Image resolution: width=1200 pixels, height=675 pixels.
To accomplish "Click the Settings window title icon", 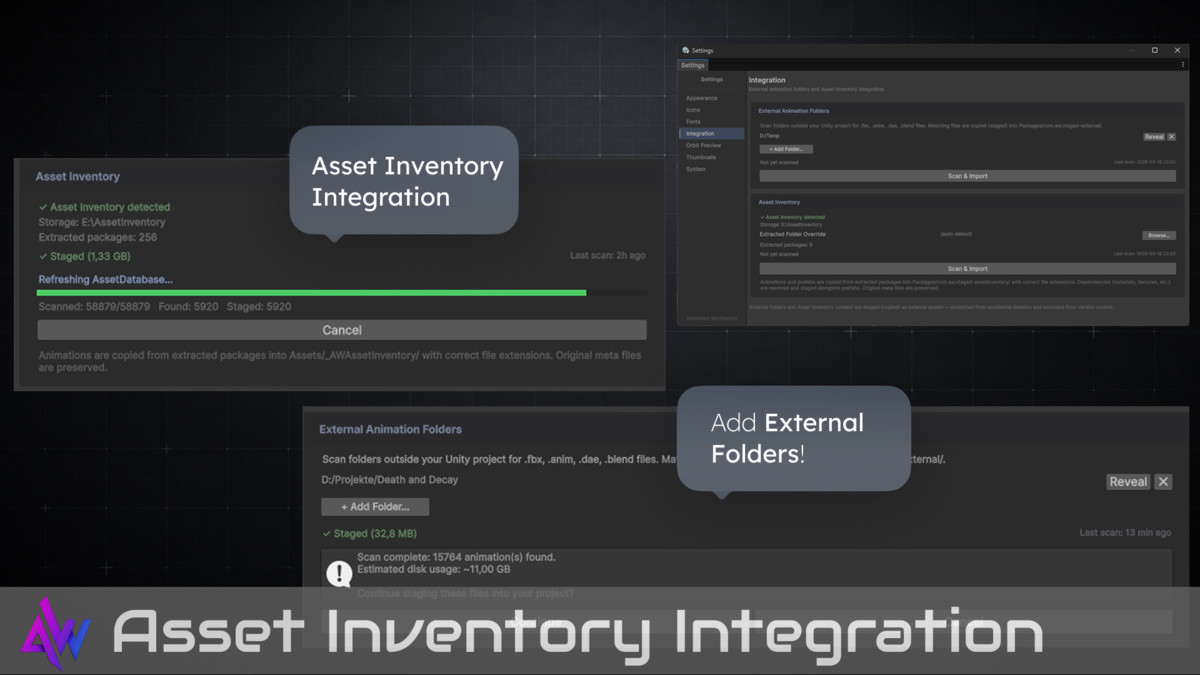I will [686, 50].
